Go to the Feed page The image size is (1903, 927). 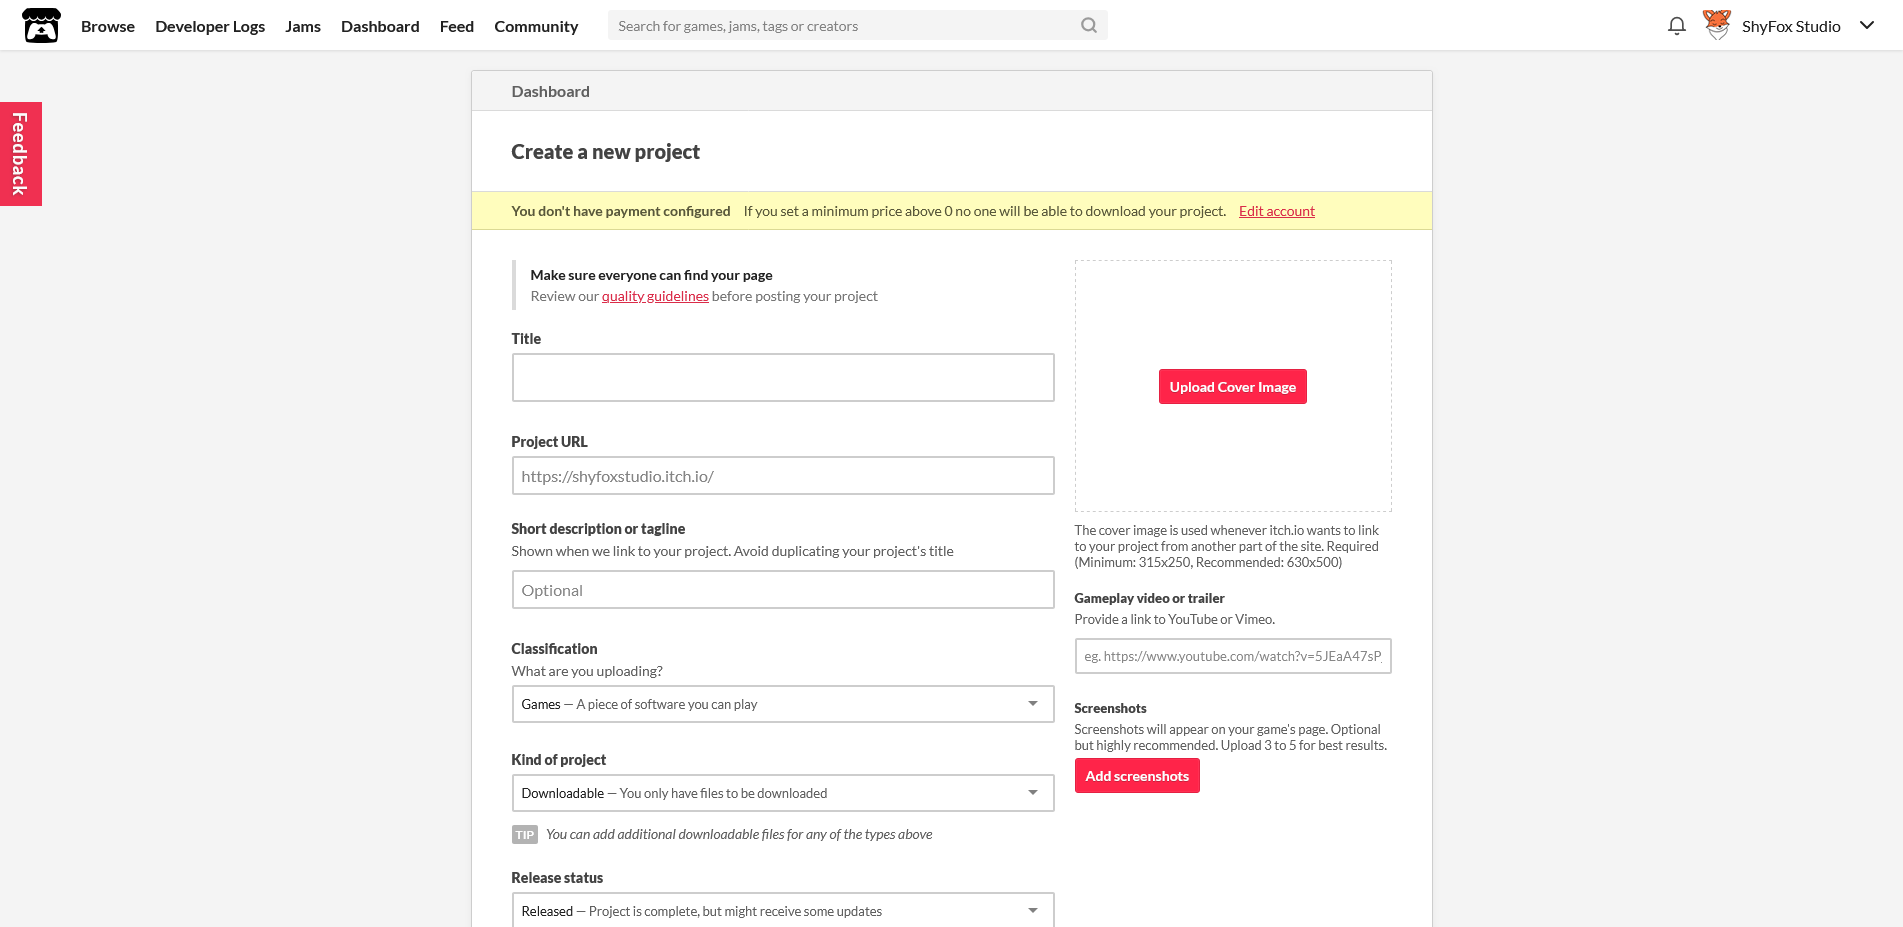[x=456, y=26]
